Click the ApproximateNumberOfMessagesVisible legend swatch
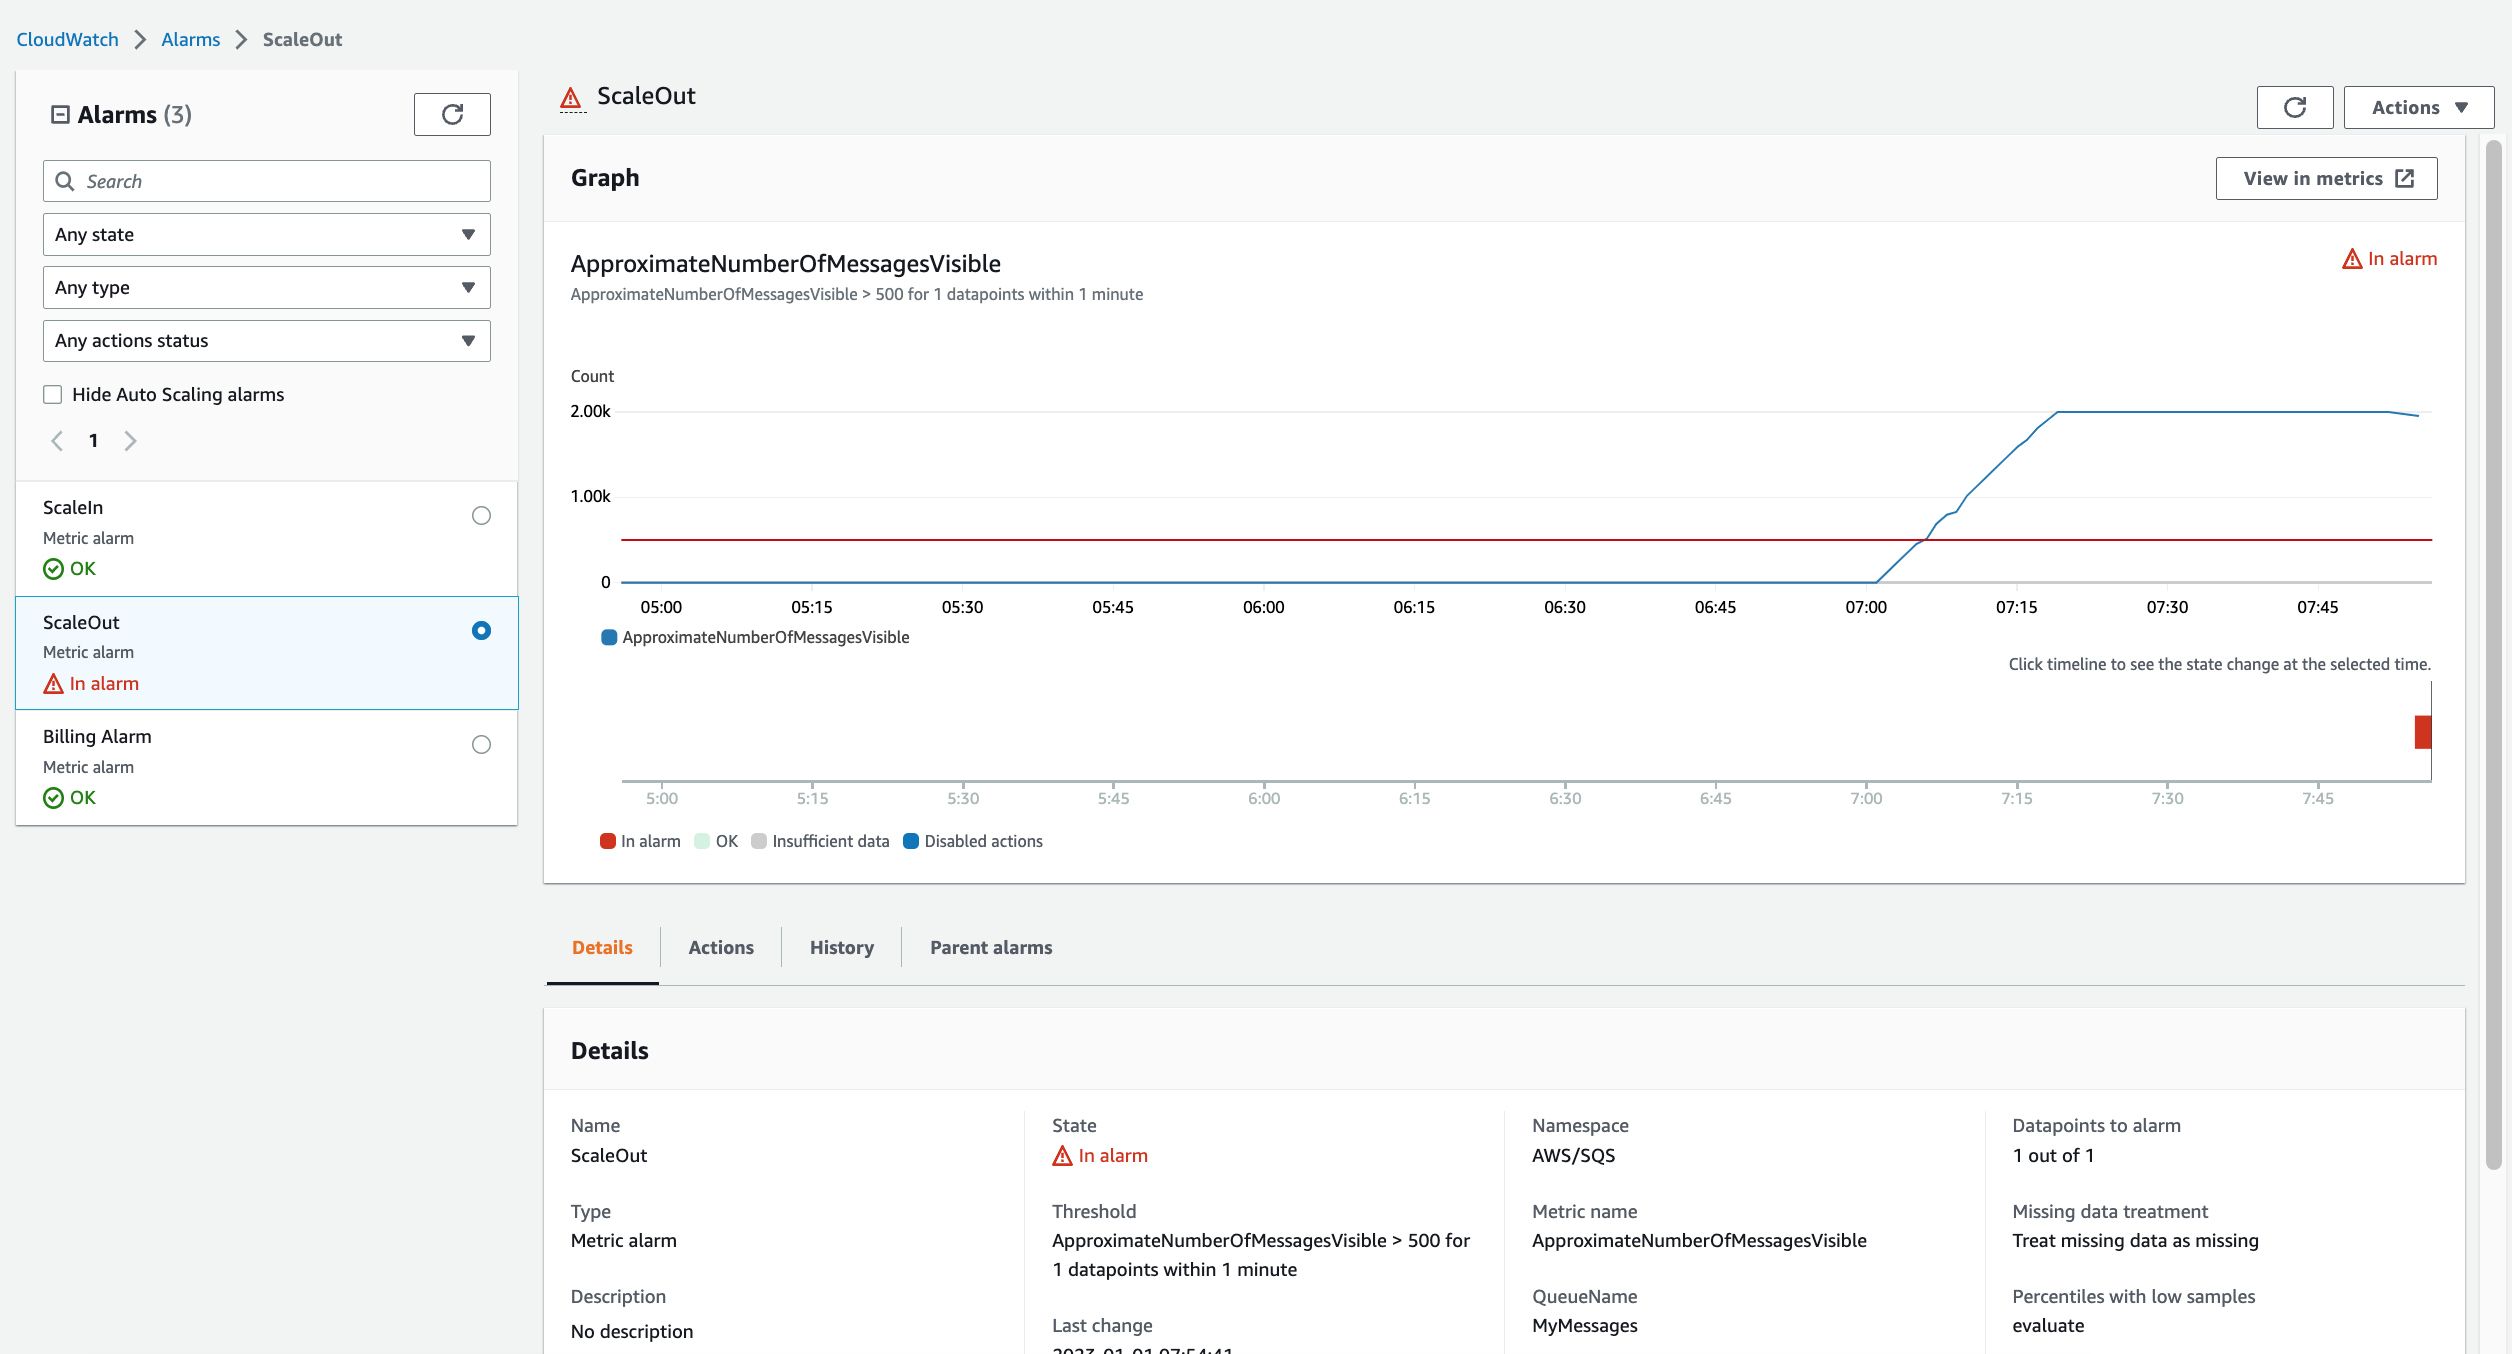This screenshot has width=2512, height=1354. coord(608,638)
